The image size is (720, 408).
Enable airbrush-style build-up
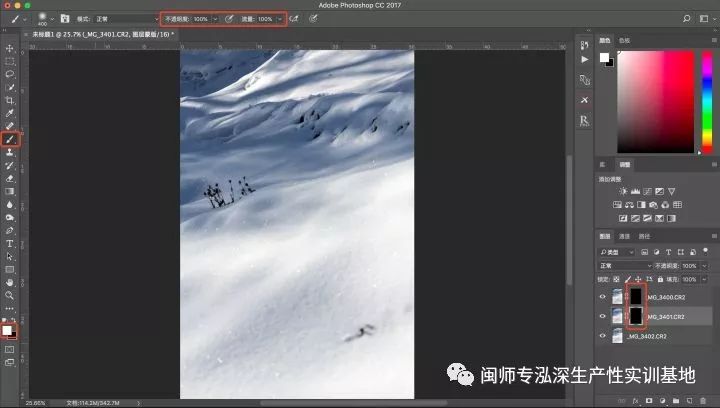[294, 19]
